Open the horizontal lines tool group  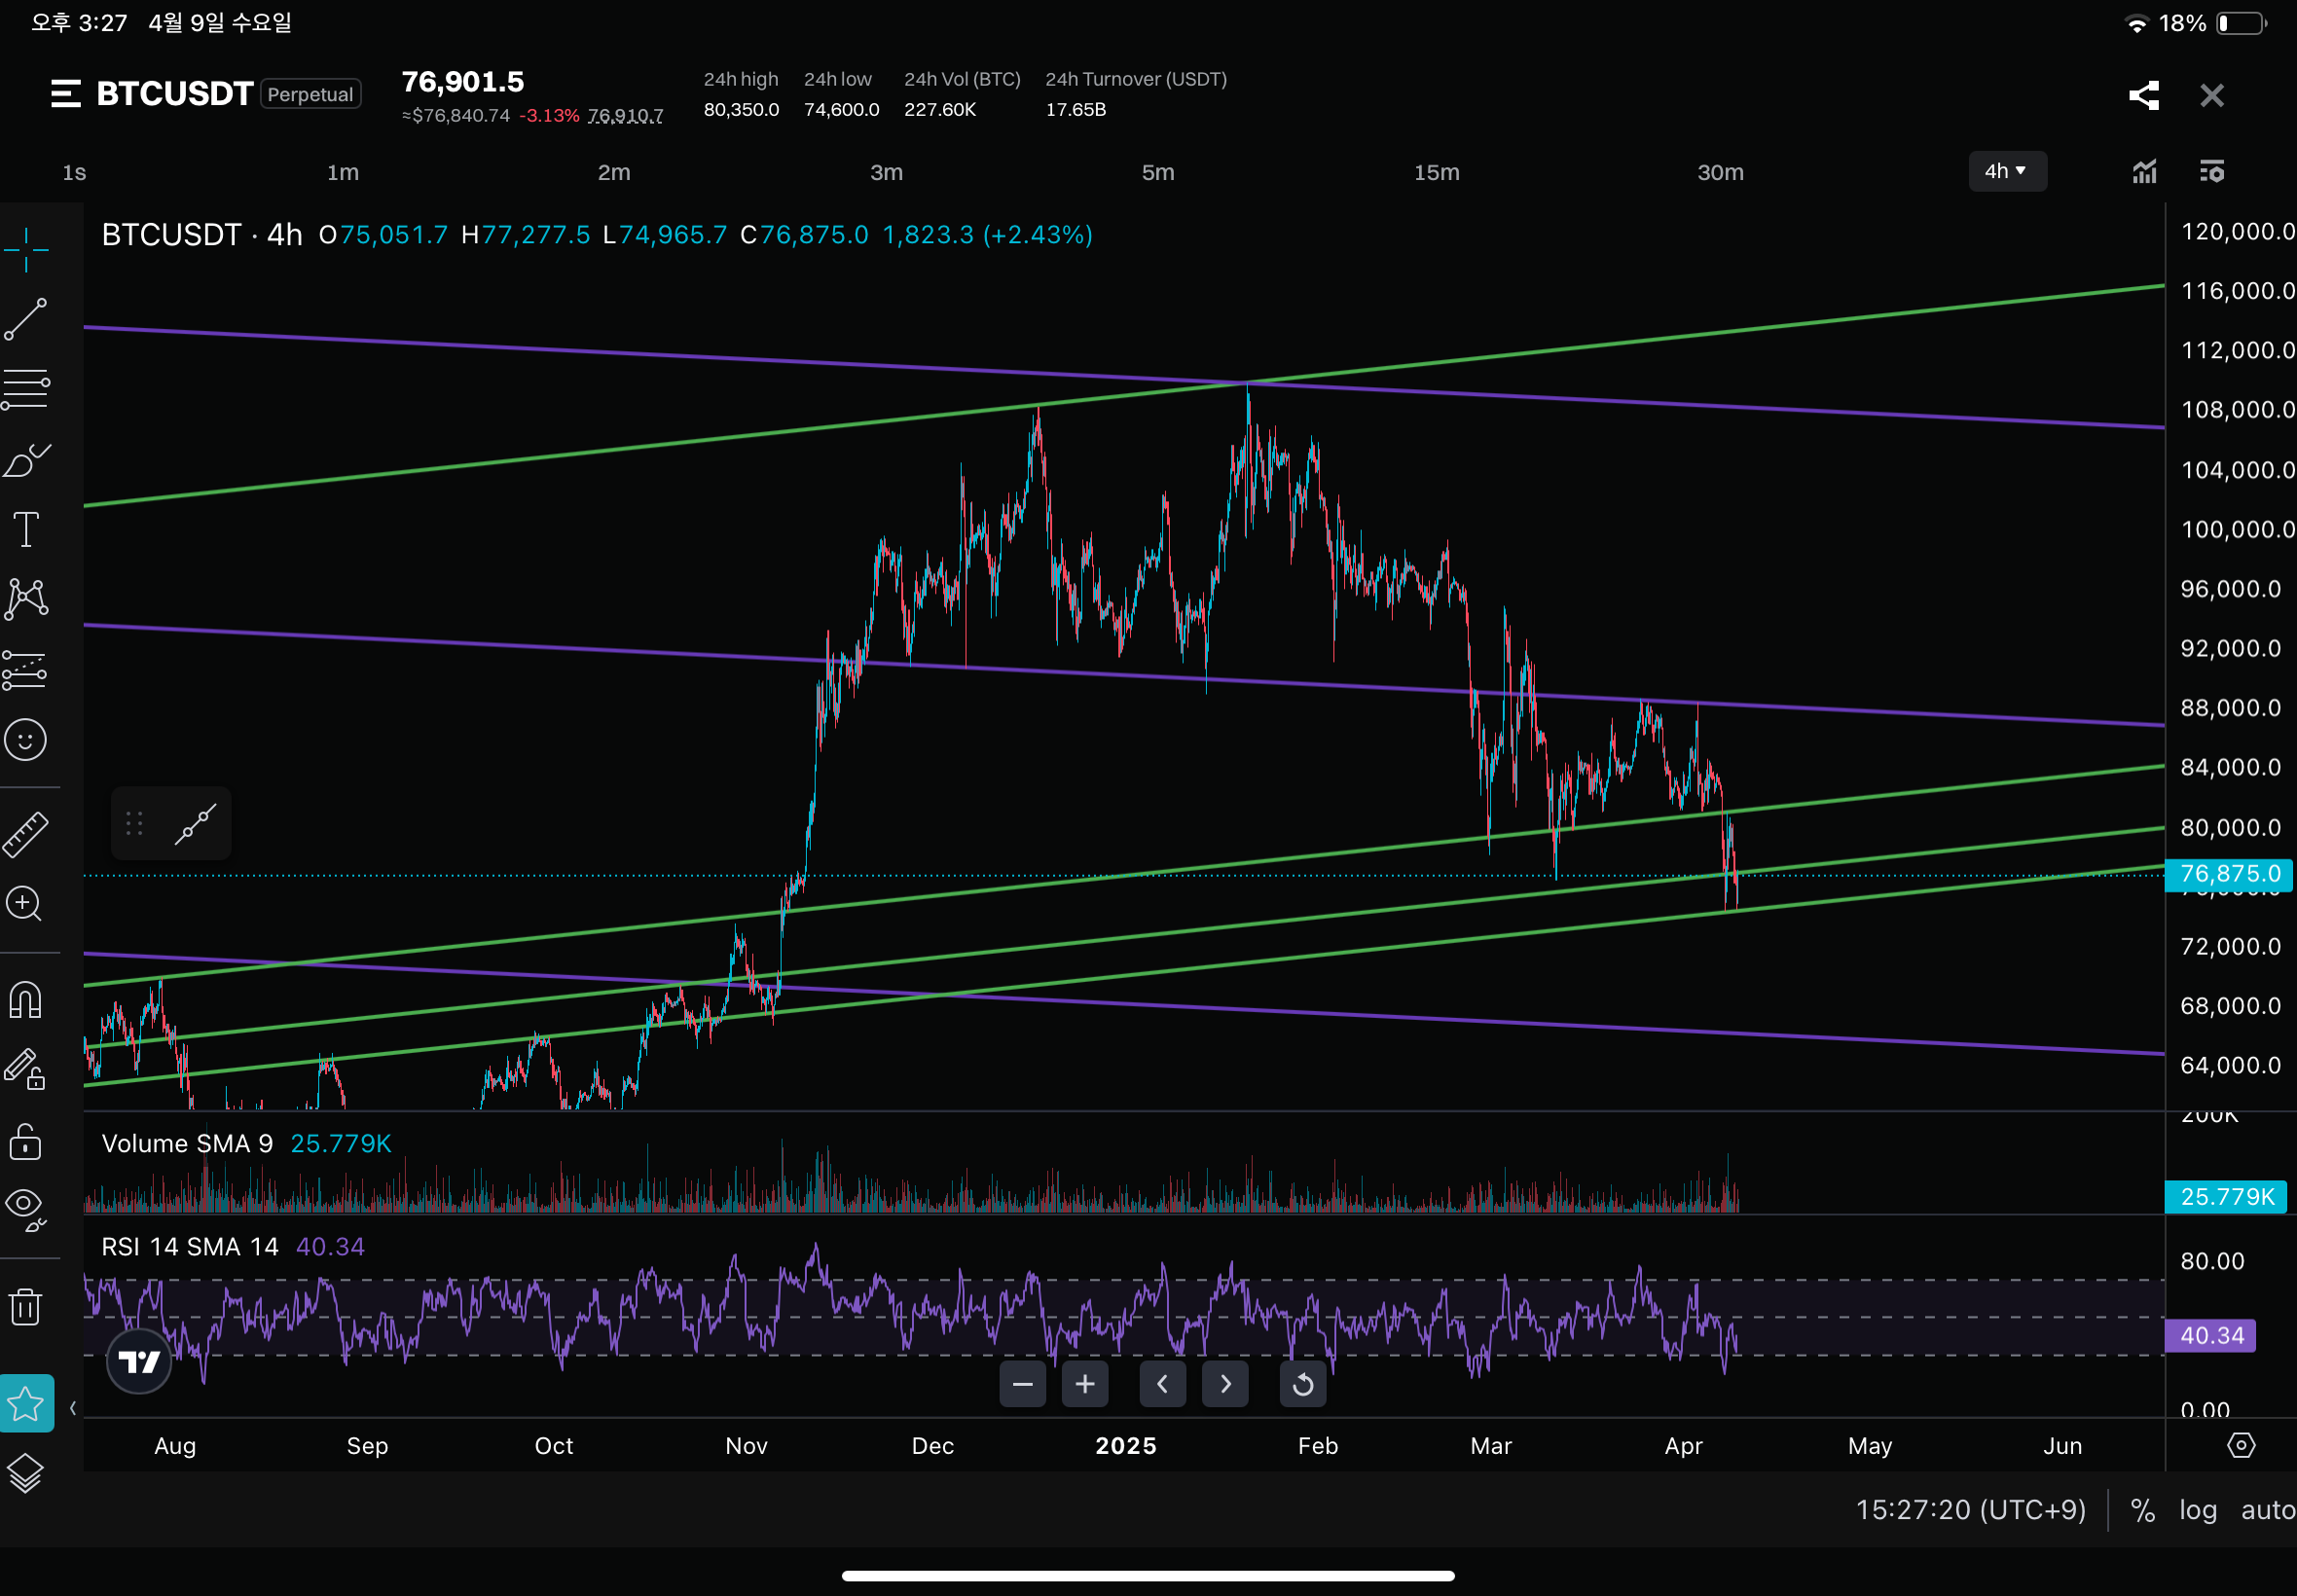(x=26, y=389)
